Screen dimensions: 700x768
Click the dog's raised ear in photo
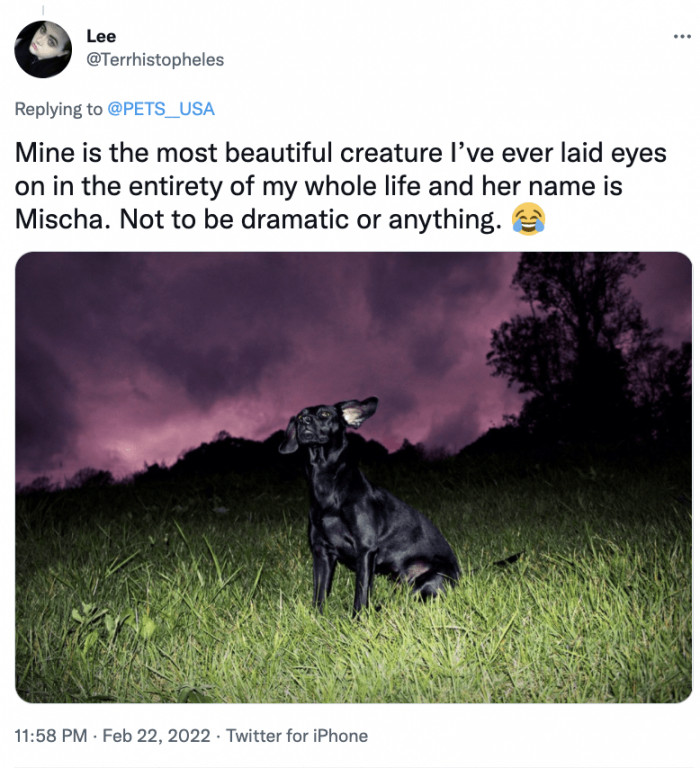pos(358,409)
